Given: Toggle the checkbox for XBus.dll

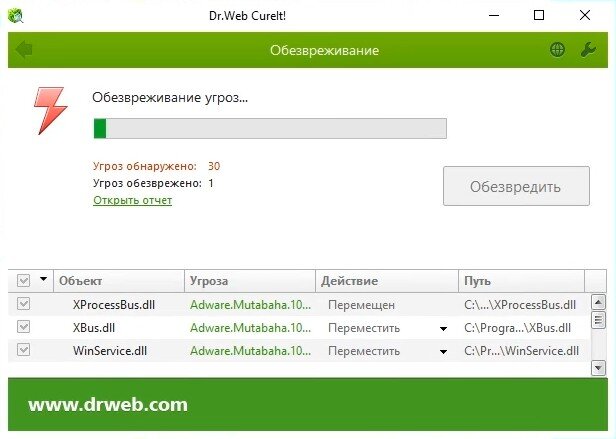Looking at the screenshot, I should click(x=24, y=327).
